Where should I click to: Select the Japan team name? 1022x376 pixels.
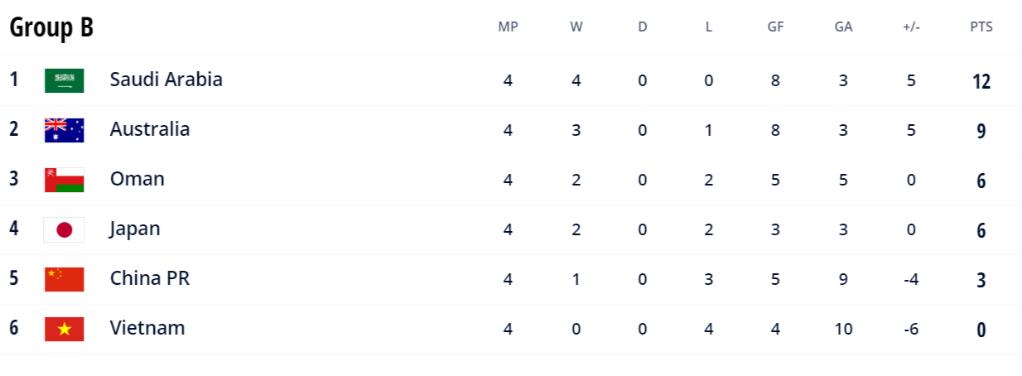(135, 229)
